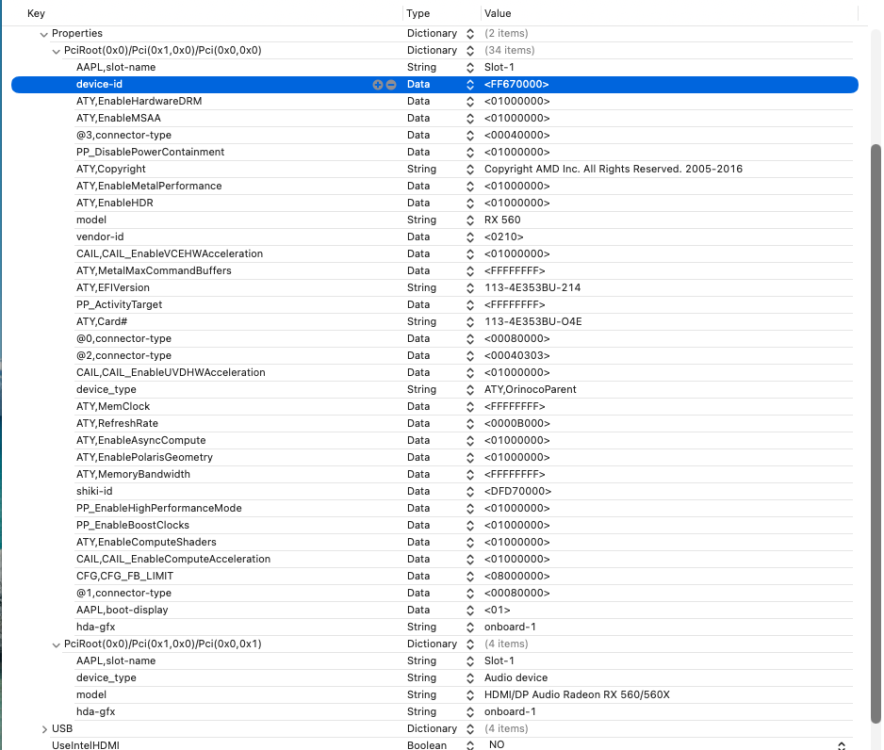884x750 pixels.
Task: Select ATY,MetalMaxCommandBuffers key
Action: click(x=154, y=271)
